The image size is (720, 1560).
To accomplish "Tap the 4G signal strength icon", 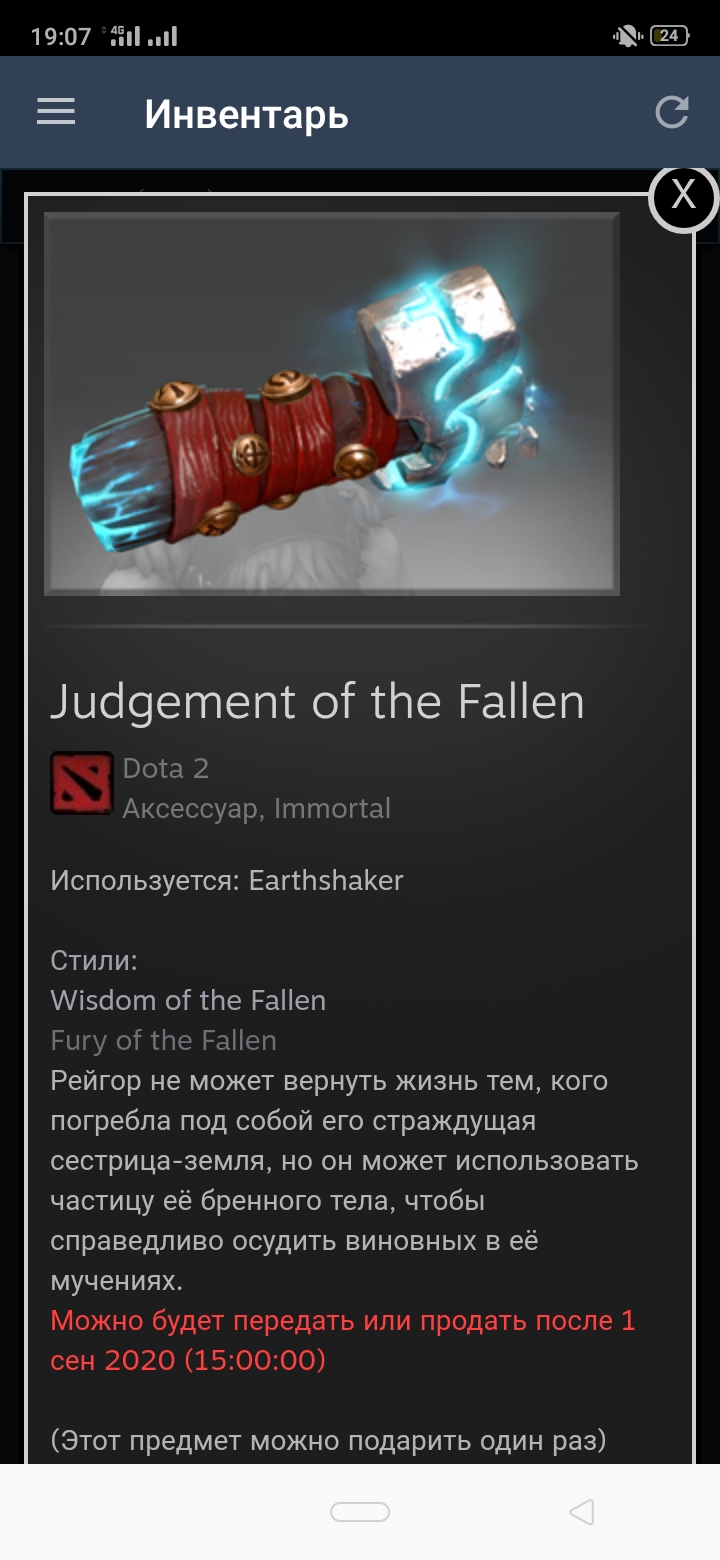I will [x=125, y=37].
